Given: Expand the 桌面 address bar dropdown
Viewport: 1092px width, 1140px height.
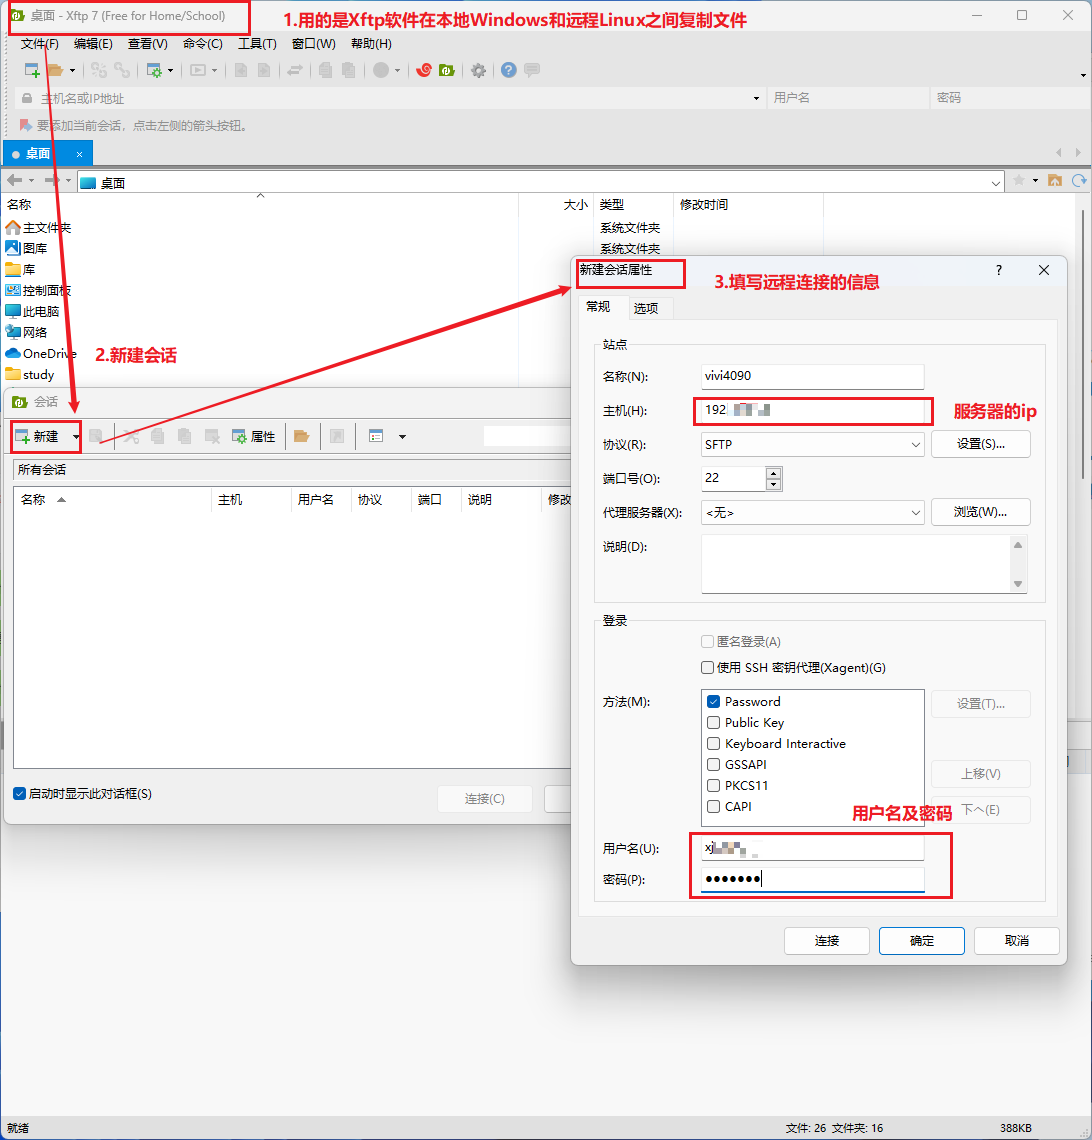Looking at the screenshot, I should point(995,183).
